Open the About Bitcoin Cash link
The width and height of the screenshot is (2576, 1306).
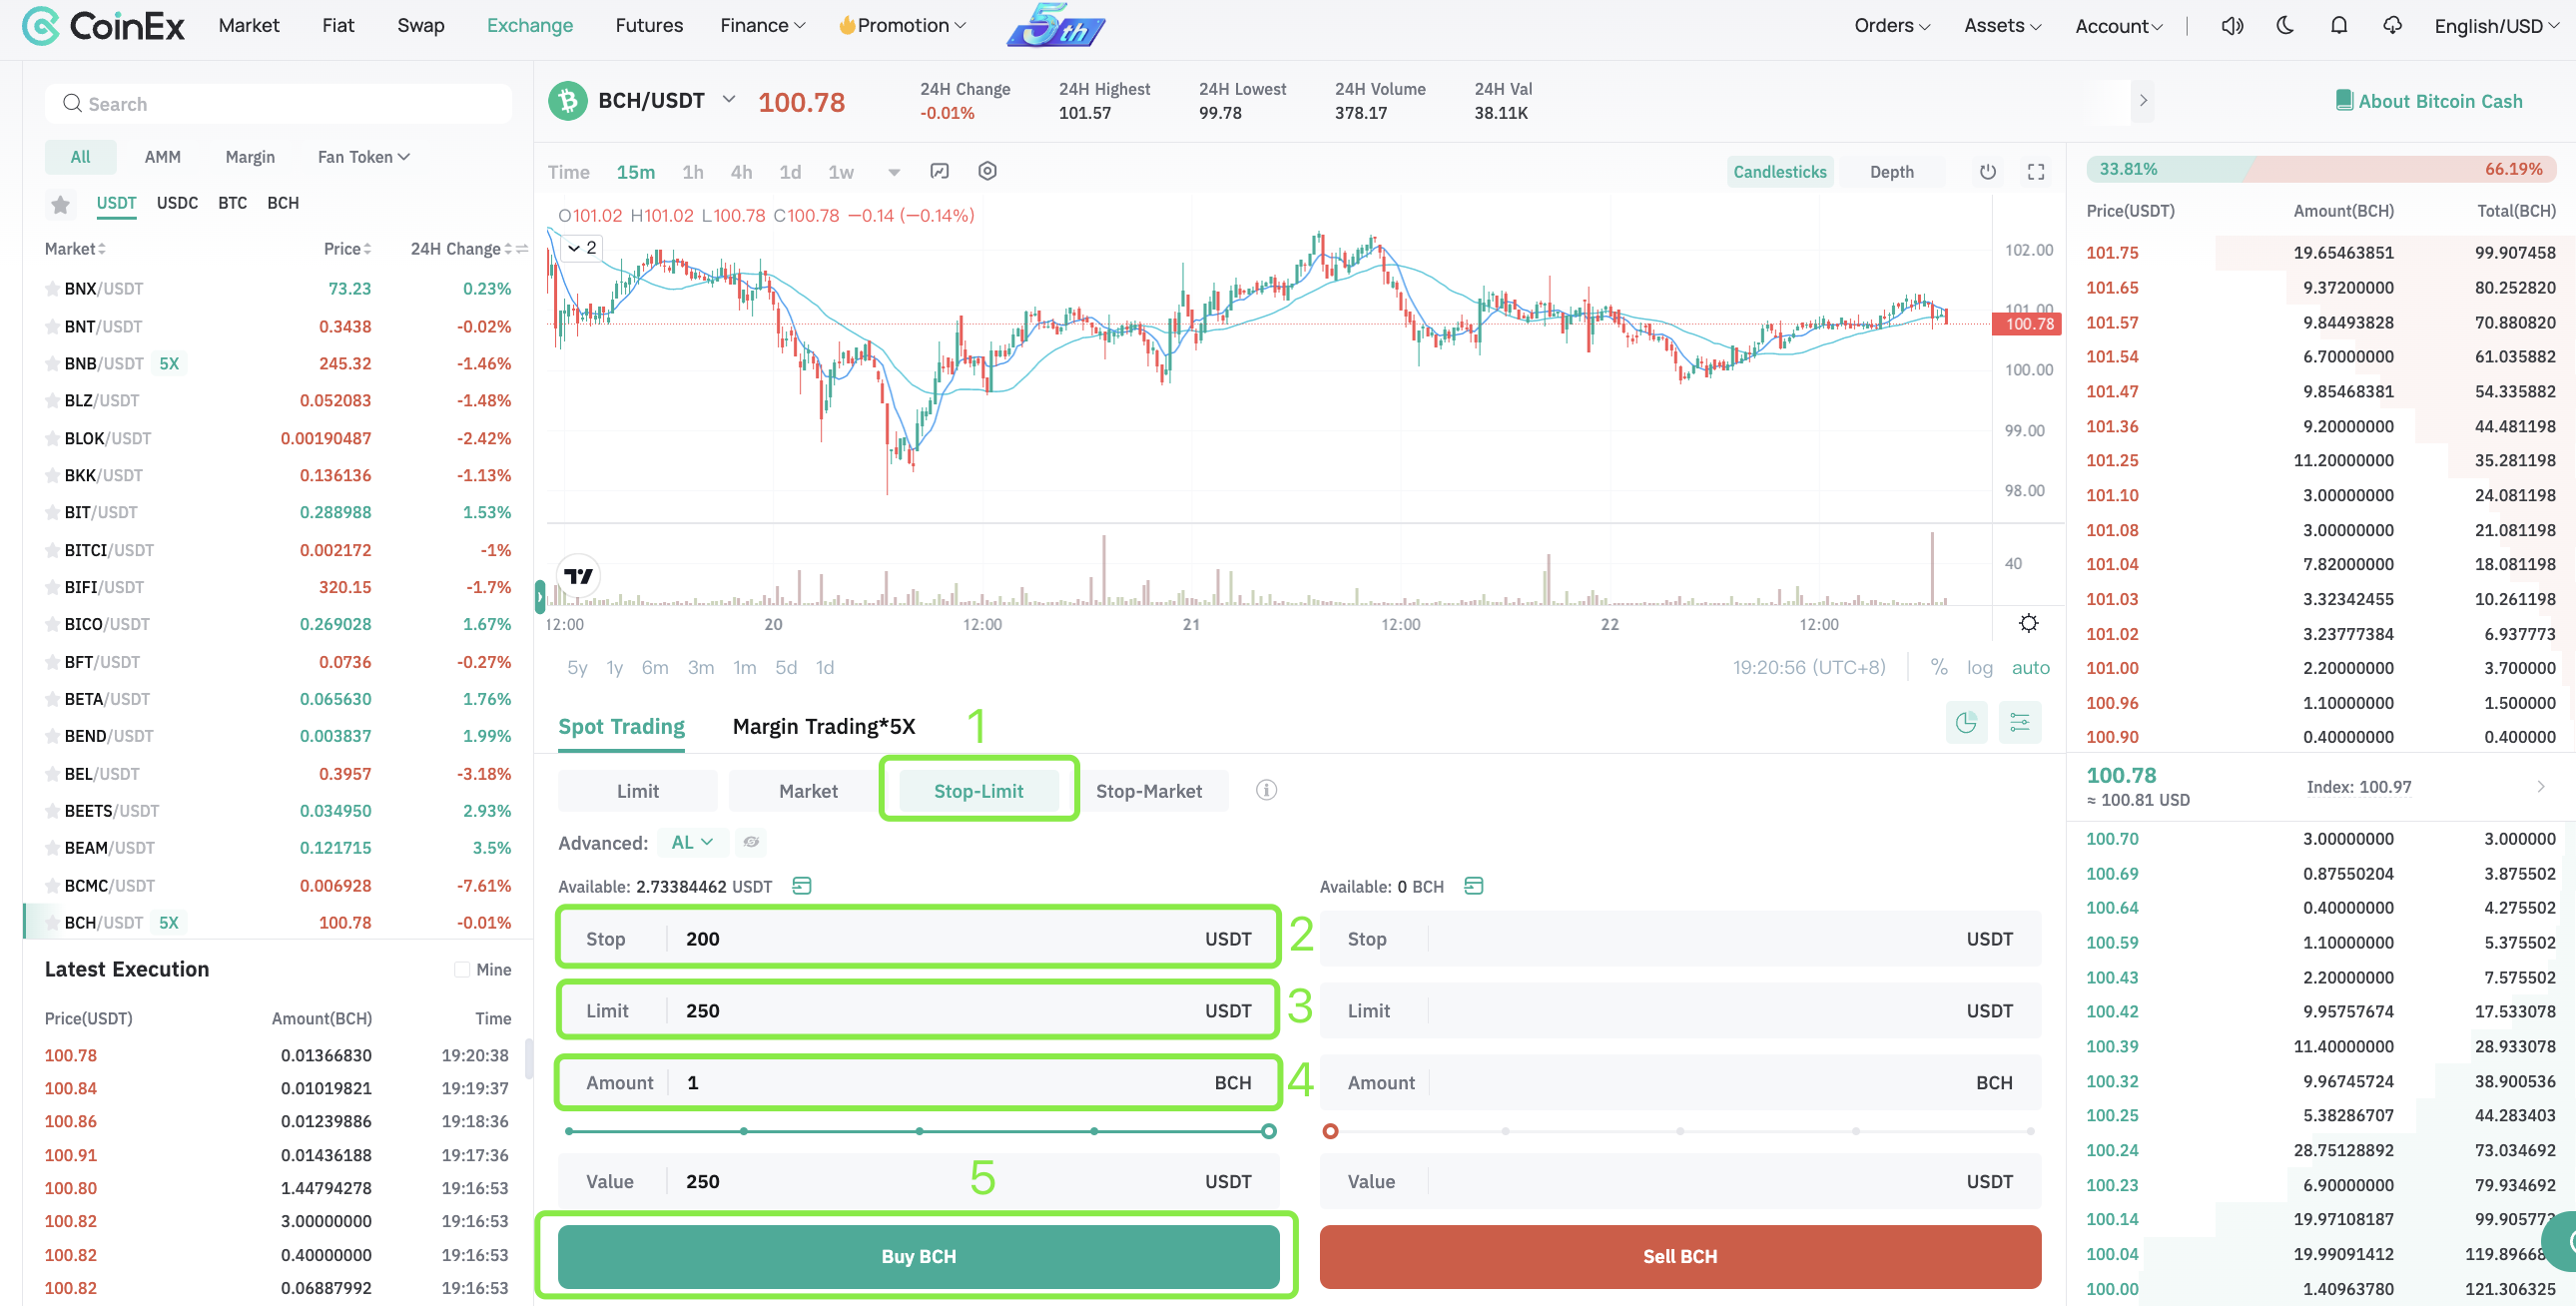(x=2440, y=101)
